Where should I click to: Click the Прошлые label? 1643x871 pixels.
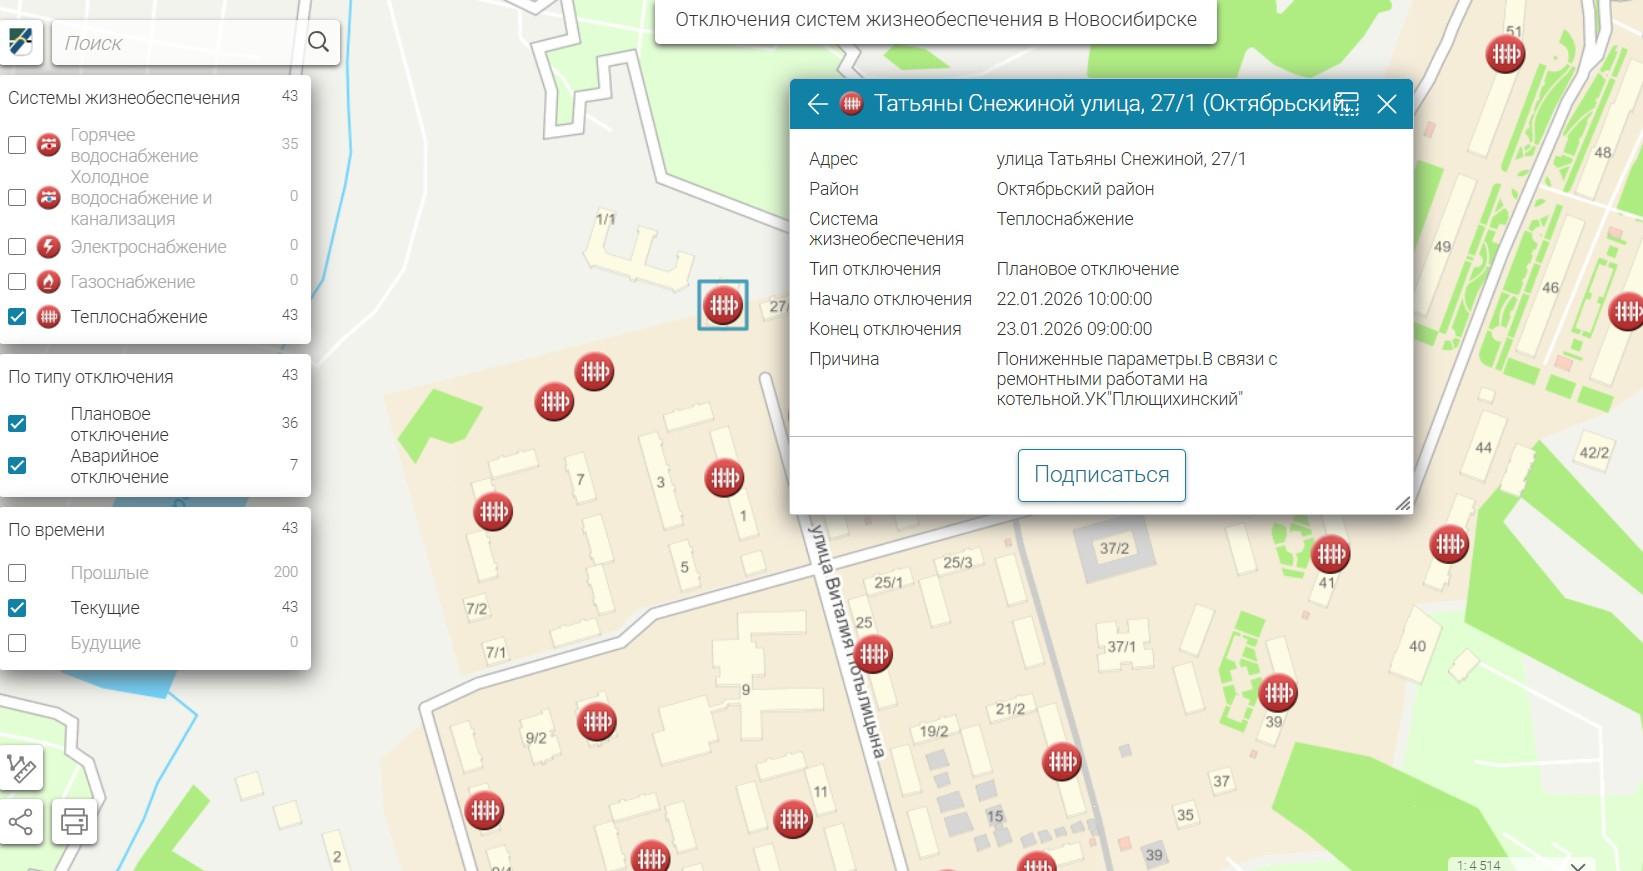pyautogui.click(x=109, y=573)
